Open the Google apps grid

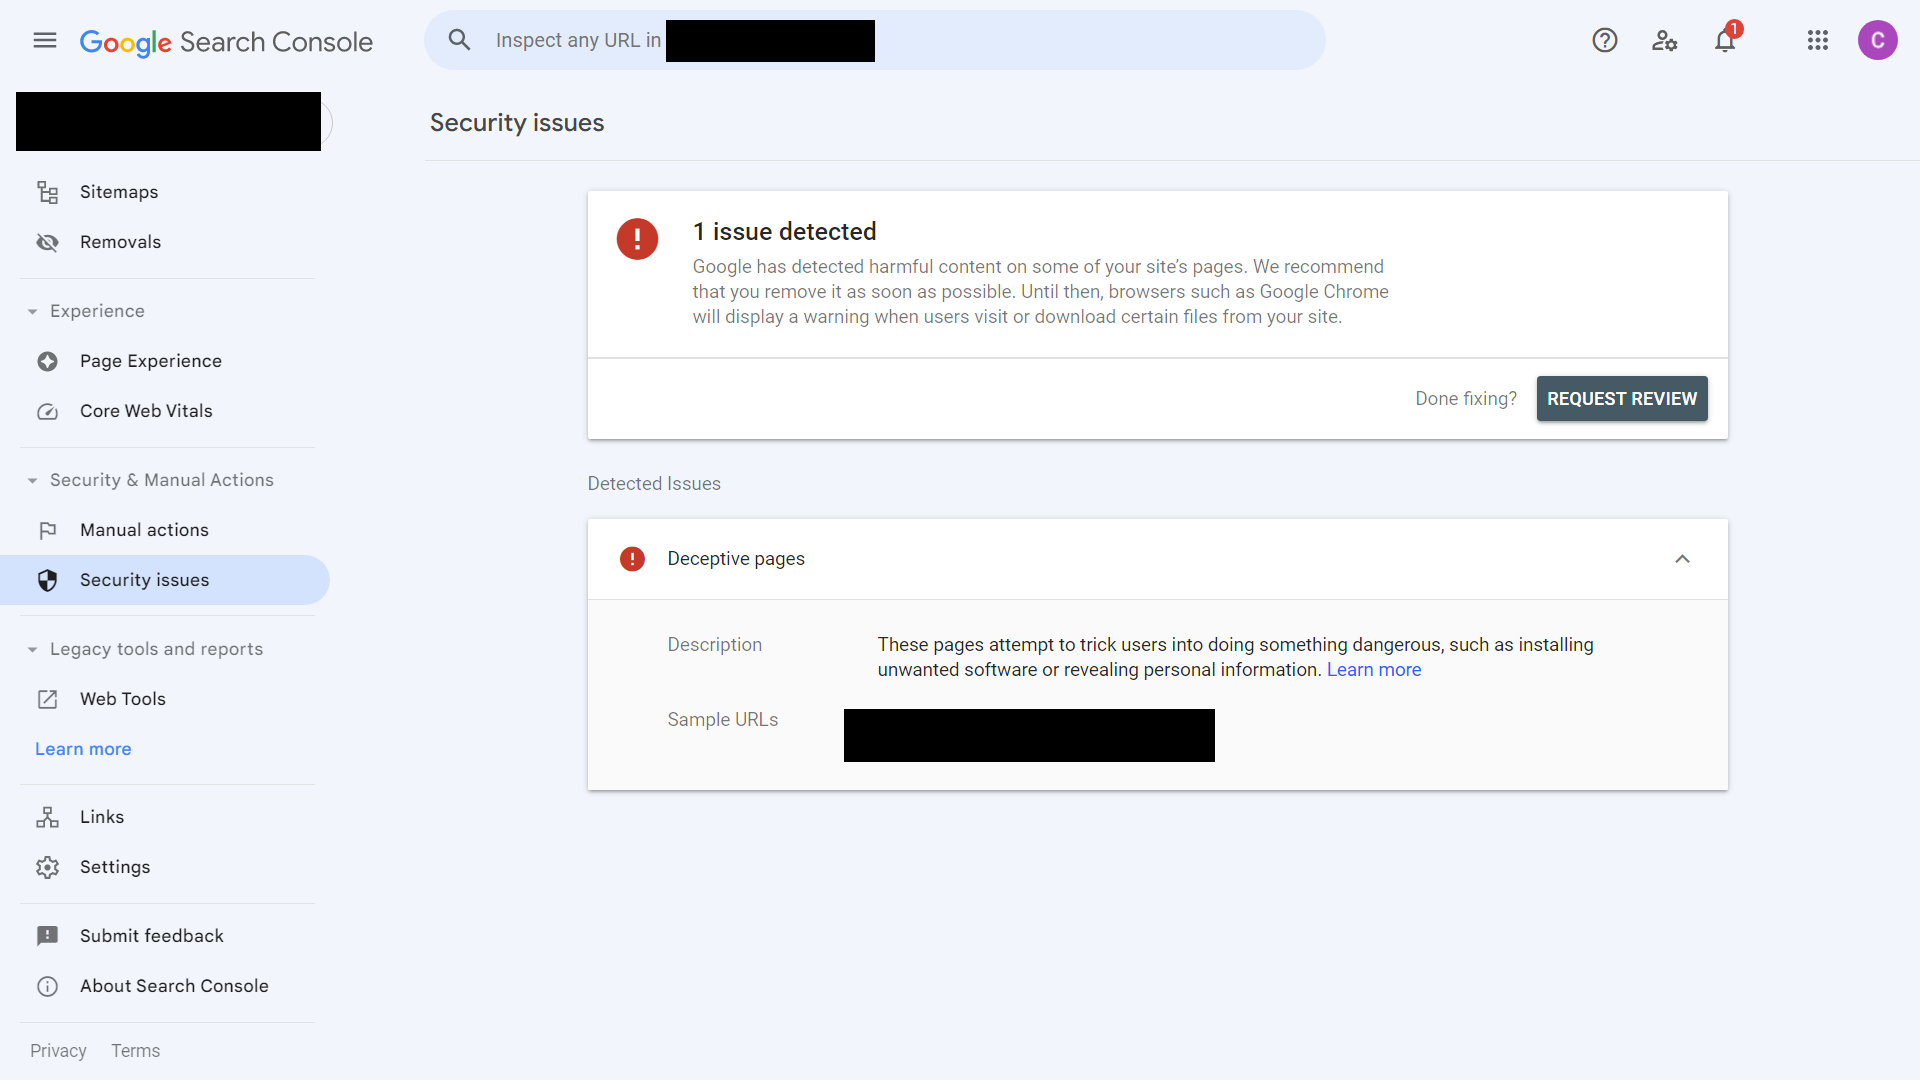pos(1818,40)
